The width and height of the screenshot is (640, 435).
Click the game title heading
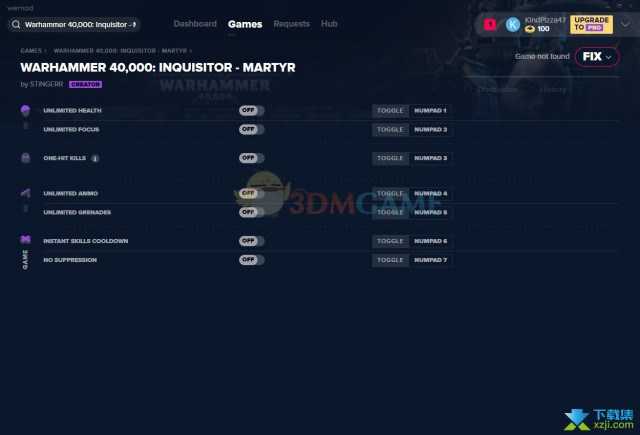pyautogui.click(x=158, y=68)
